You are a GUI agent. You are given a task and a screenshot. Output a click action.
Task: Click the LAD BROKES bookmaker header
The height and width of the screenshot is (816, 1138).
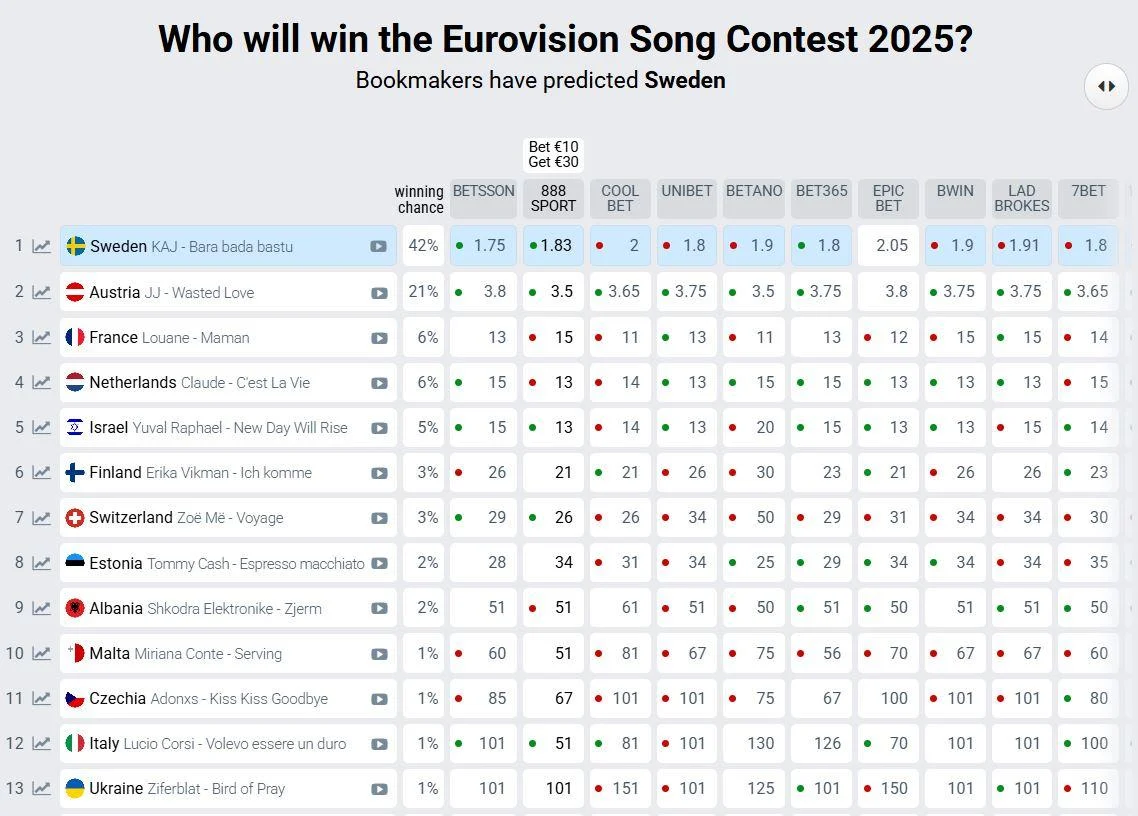(x=1021, y=198)
